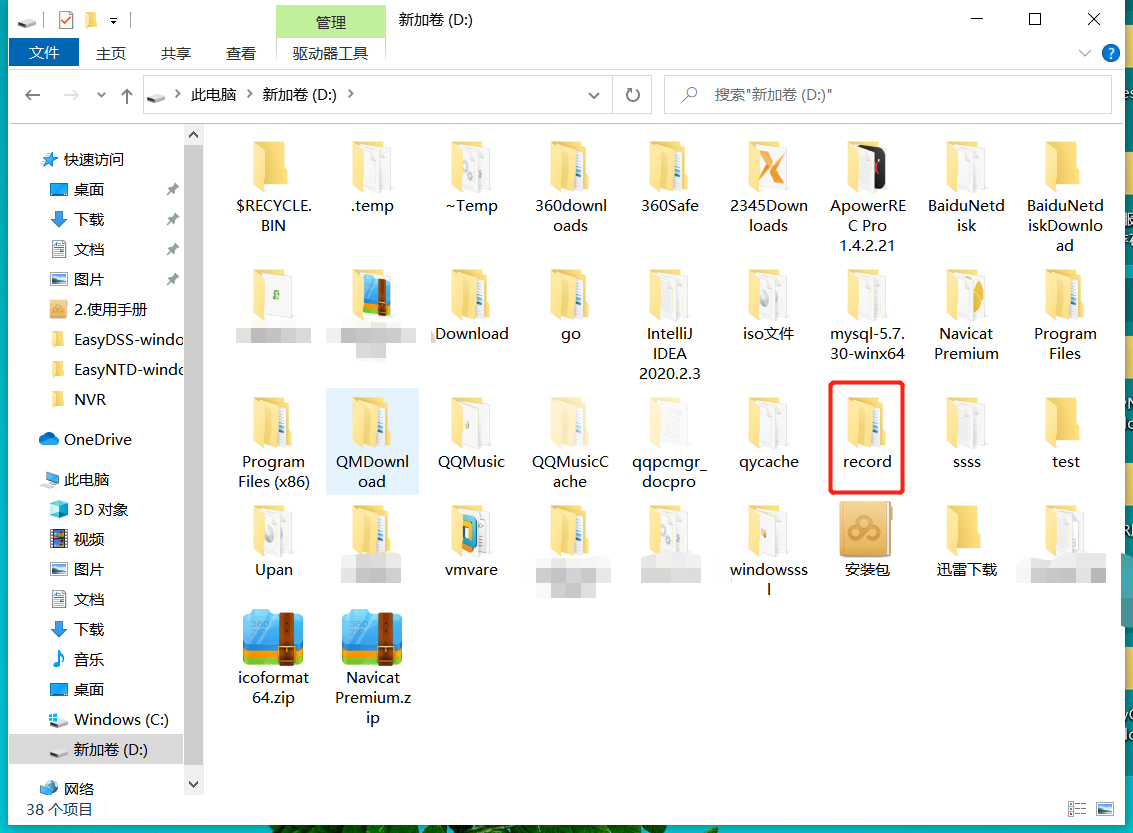The width and height of the screenshot is (1133, 833).
Task: Open the record folder
Action: pyautogui.click(x=867, y=433)
